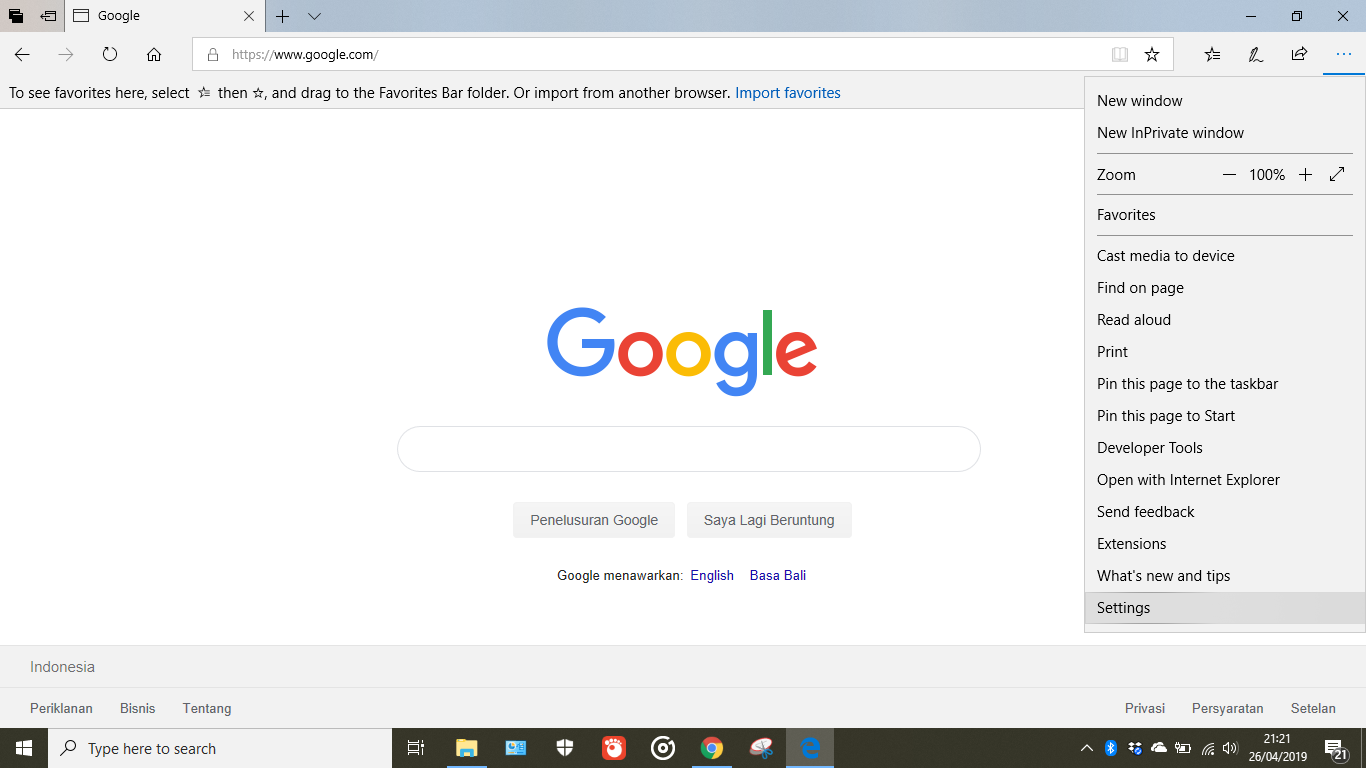Launch Google Chrome from the taskbar

pos(712,747)
